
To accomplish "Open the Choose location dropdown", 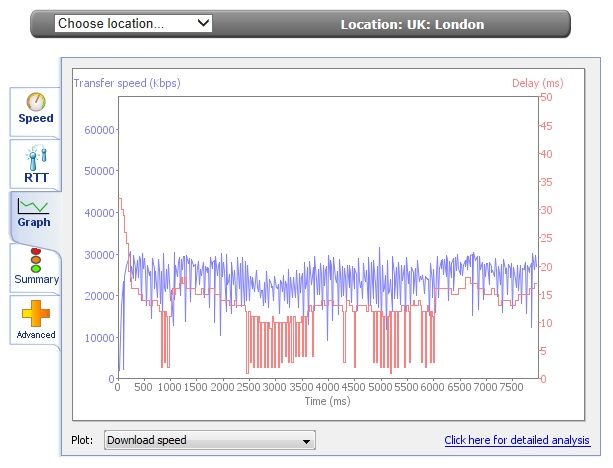I will click(133, 23).
